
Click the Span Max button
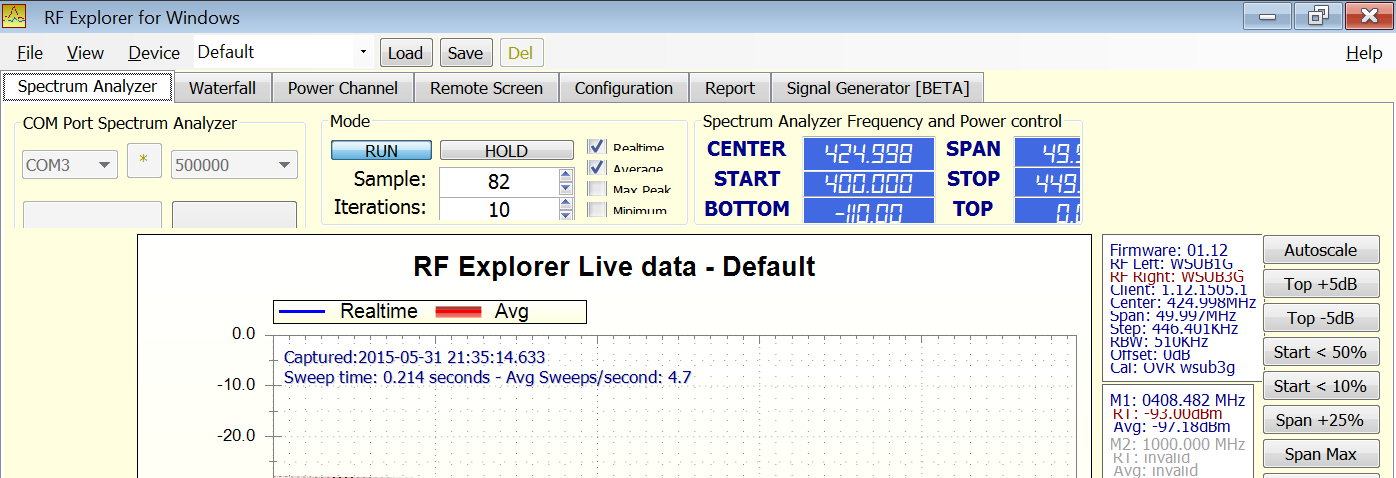[x=1321, y=454]
